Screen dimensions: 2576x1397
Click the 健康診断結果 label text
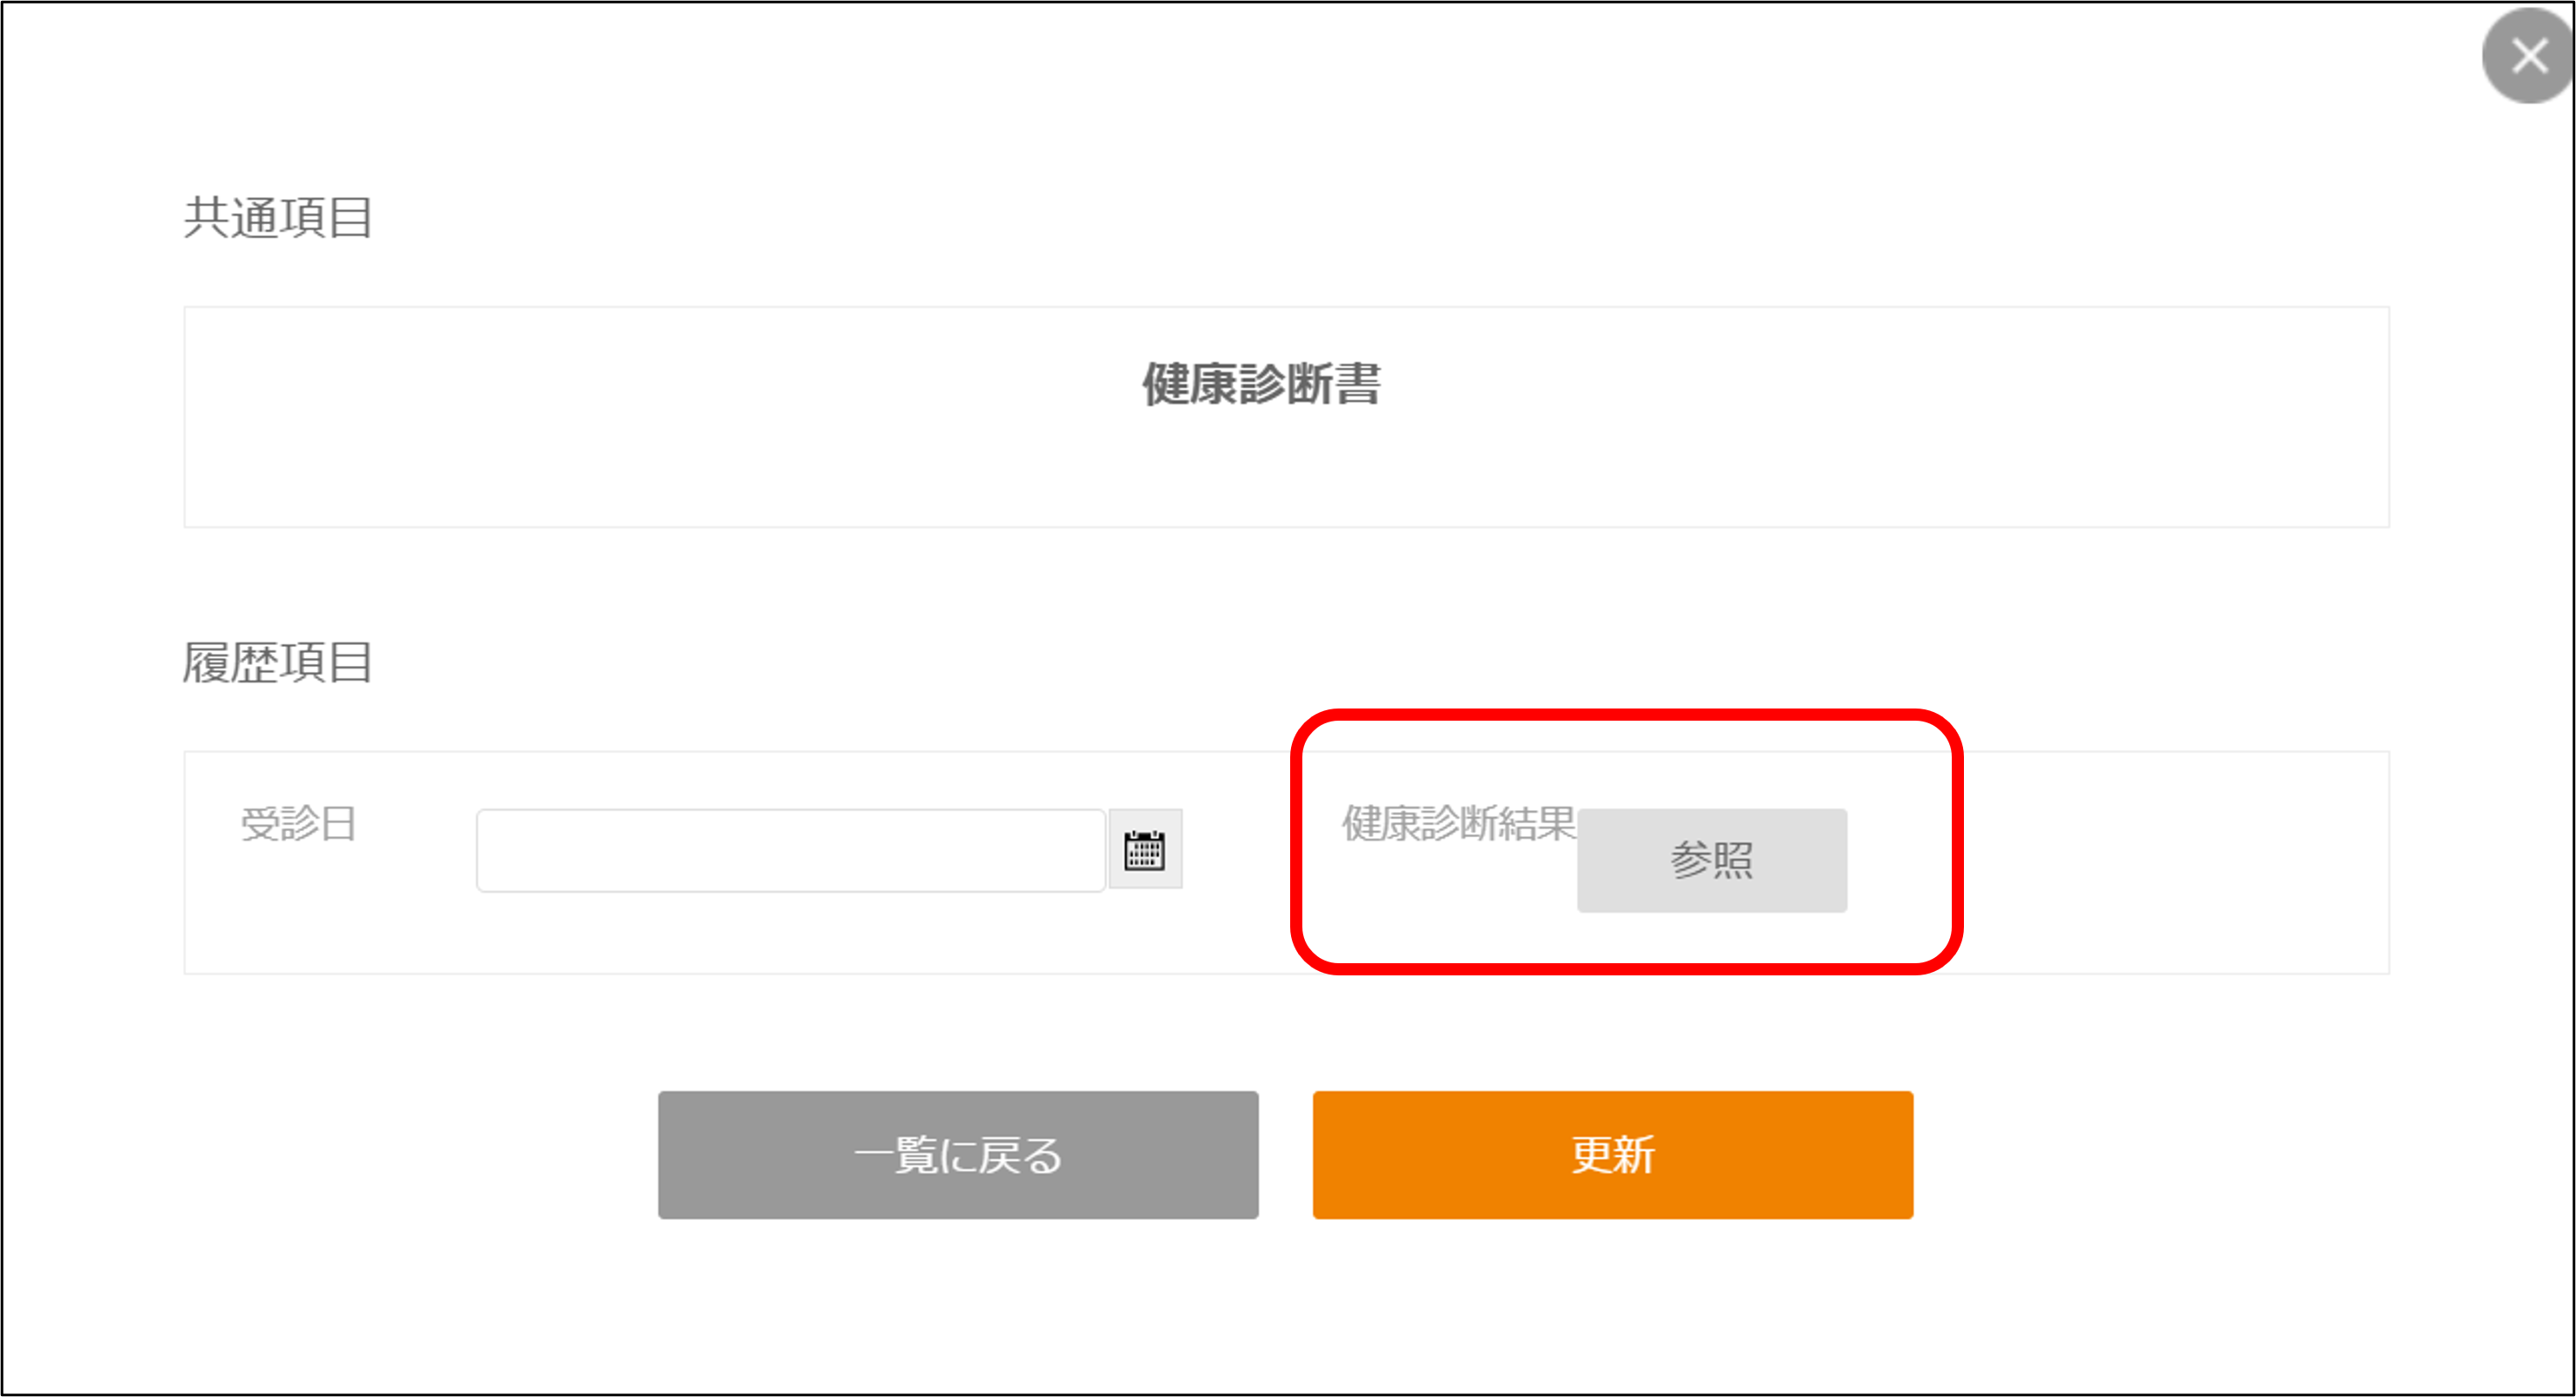point(1458,824)
